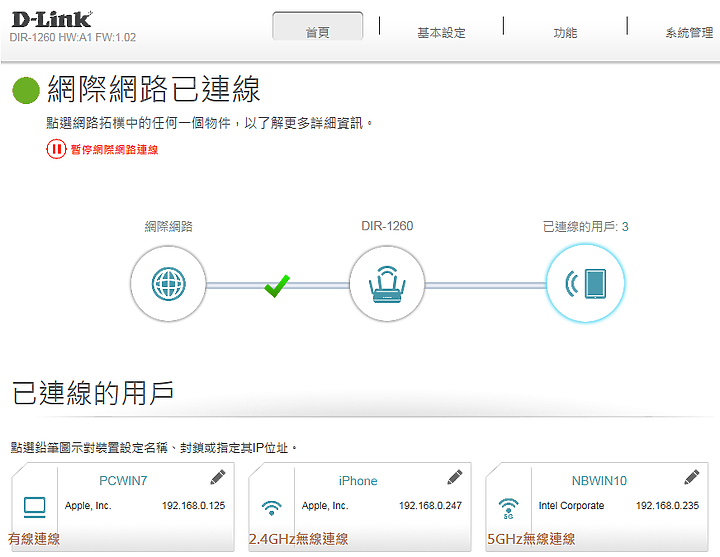720x557 pixels.
Task: Open the 功能 menu
Action: point(565,33)
